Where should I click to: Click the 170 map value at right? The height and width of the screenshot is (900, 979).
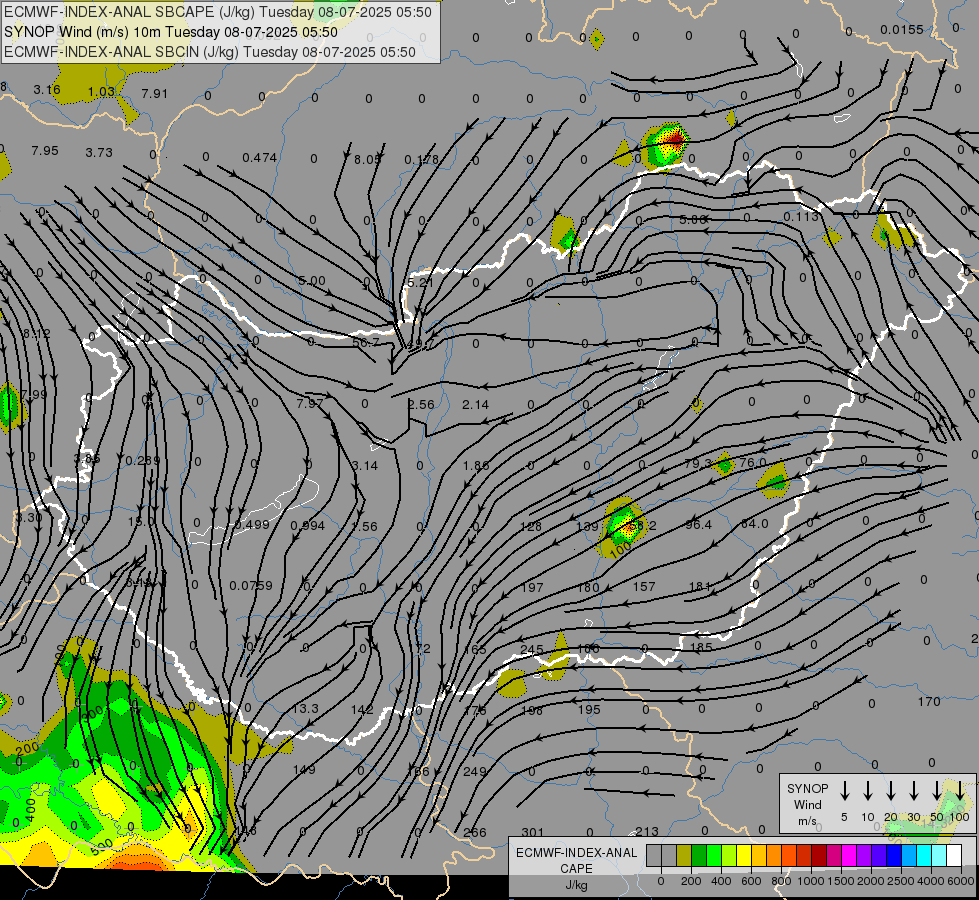tap(929, 701)
